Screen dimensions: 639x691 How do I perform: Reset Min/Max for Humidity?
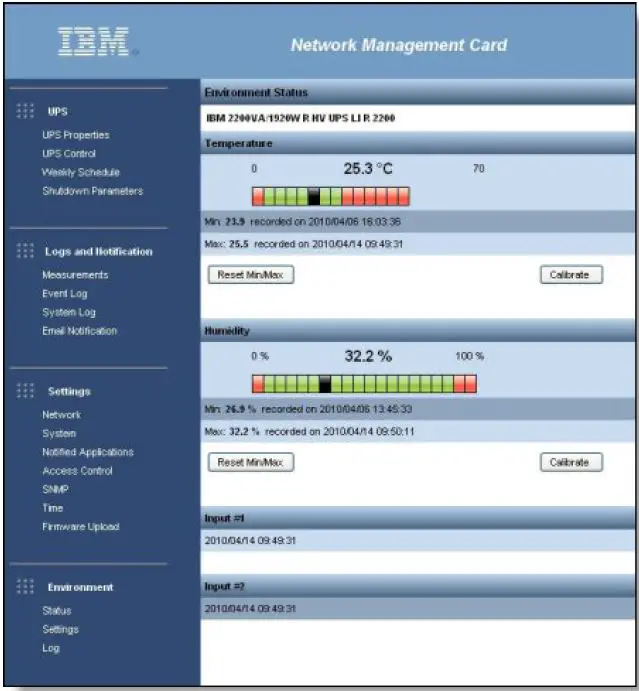(251, 462)
